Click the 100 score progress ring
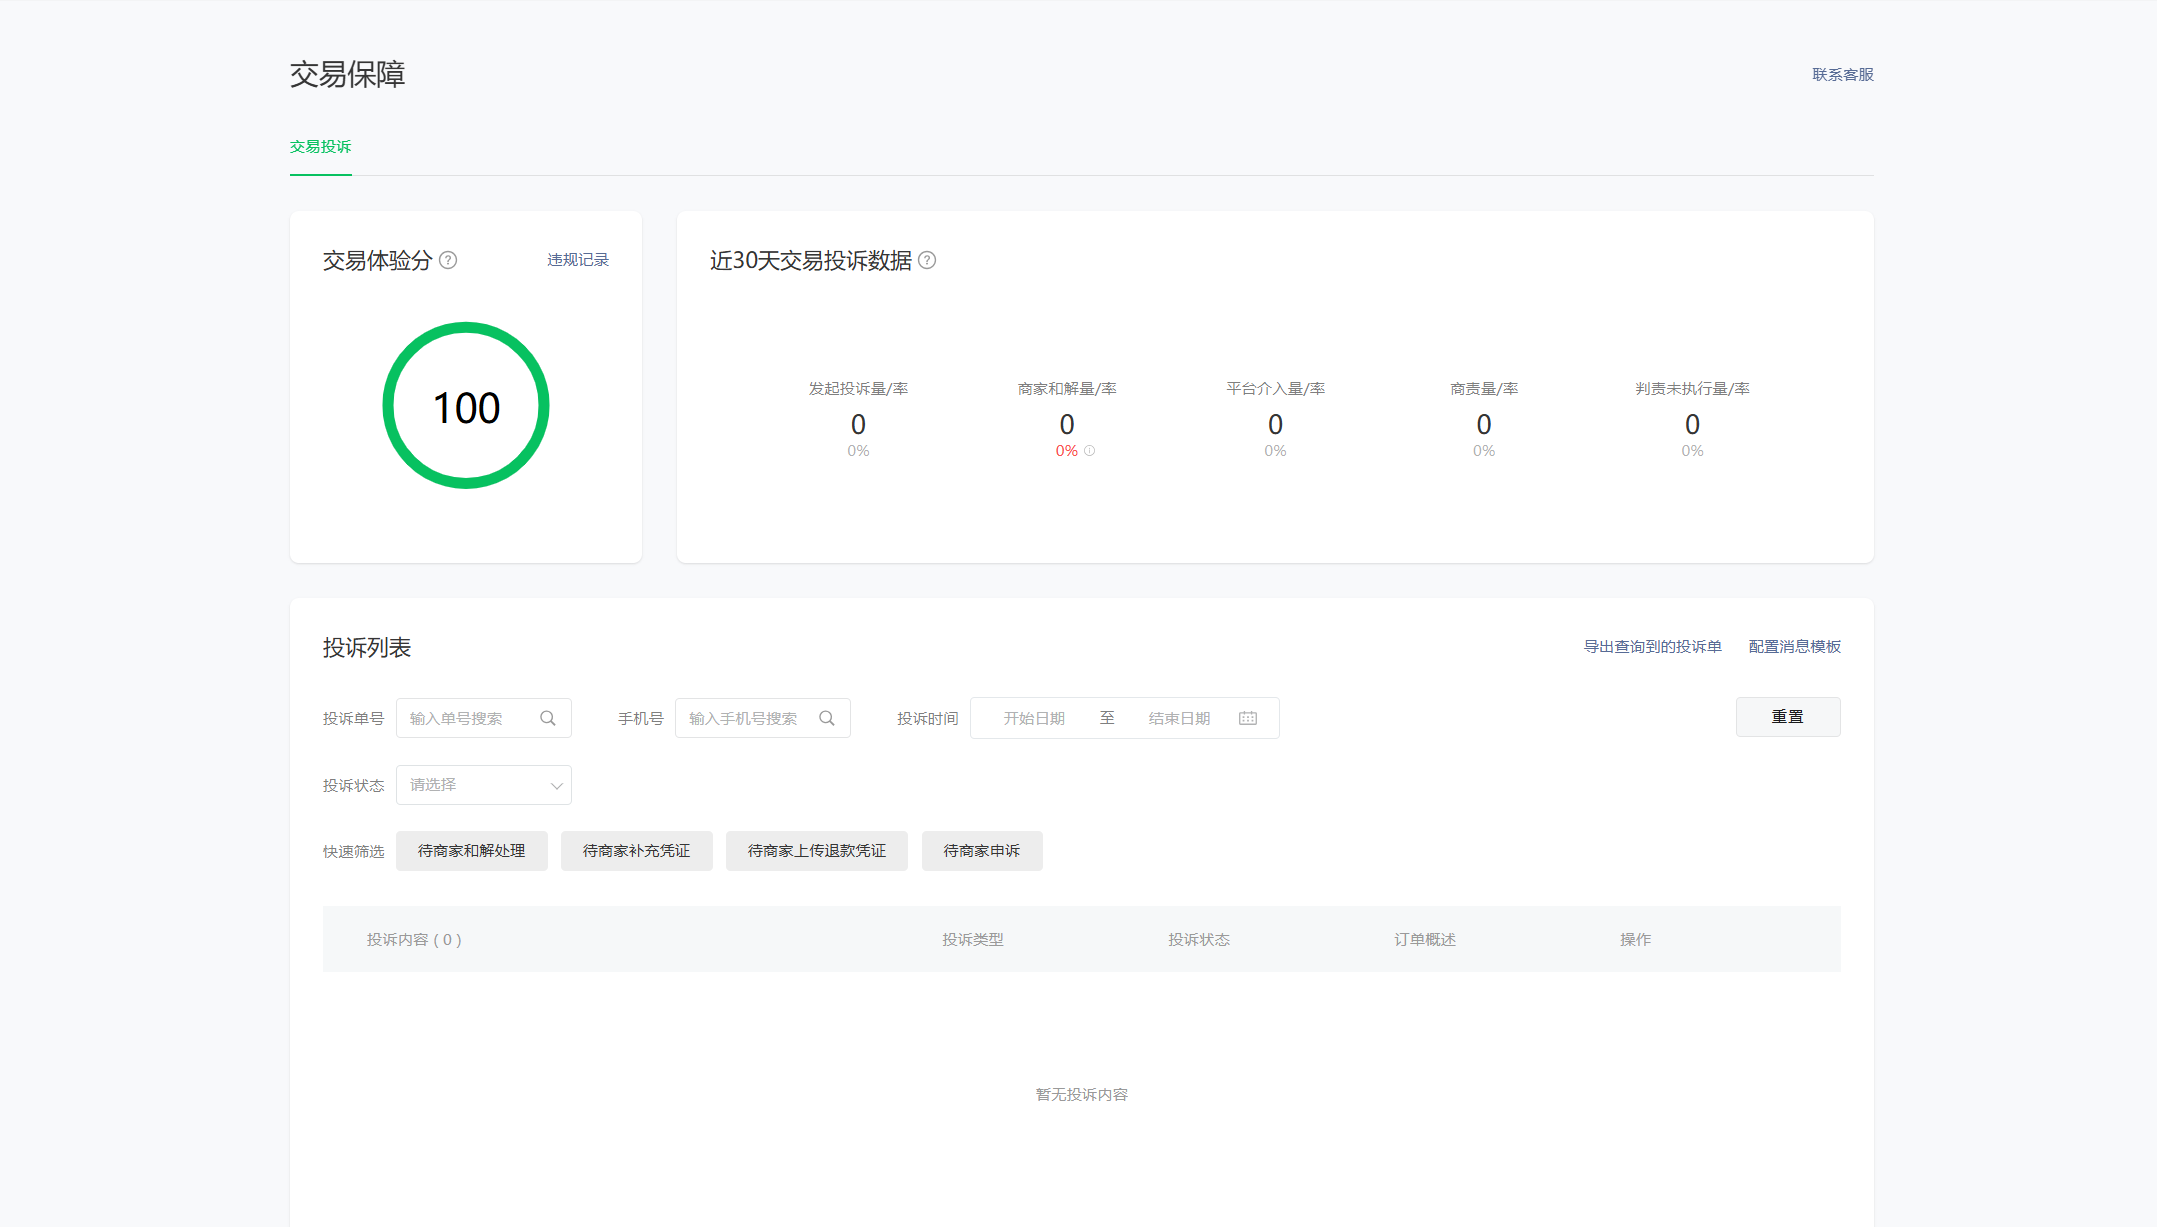The height and width of the screenshot is (1227, 2157). (466, 406)
